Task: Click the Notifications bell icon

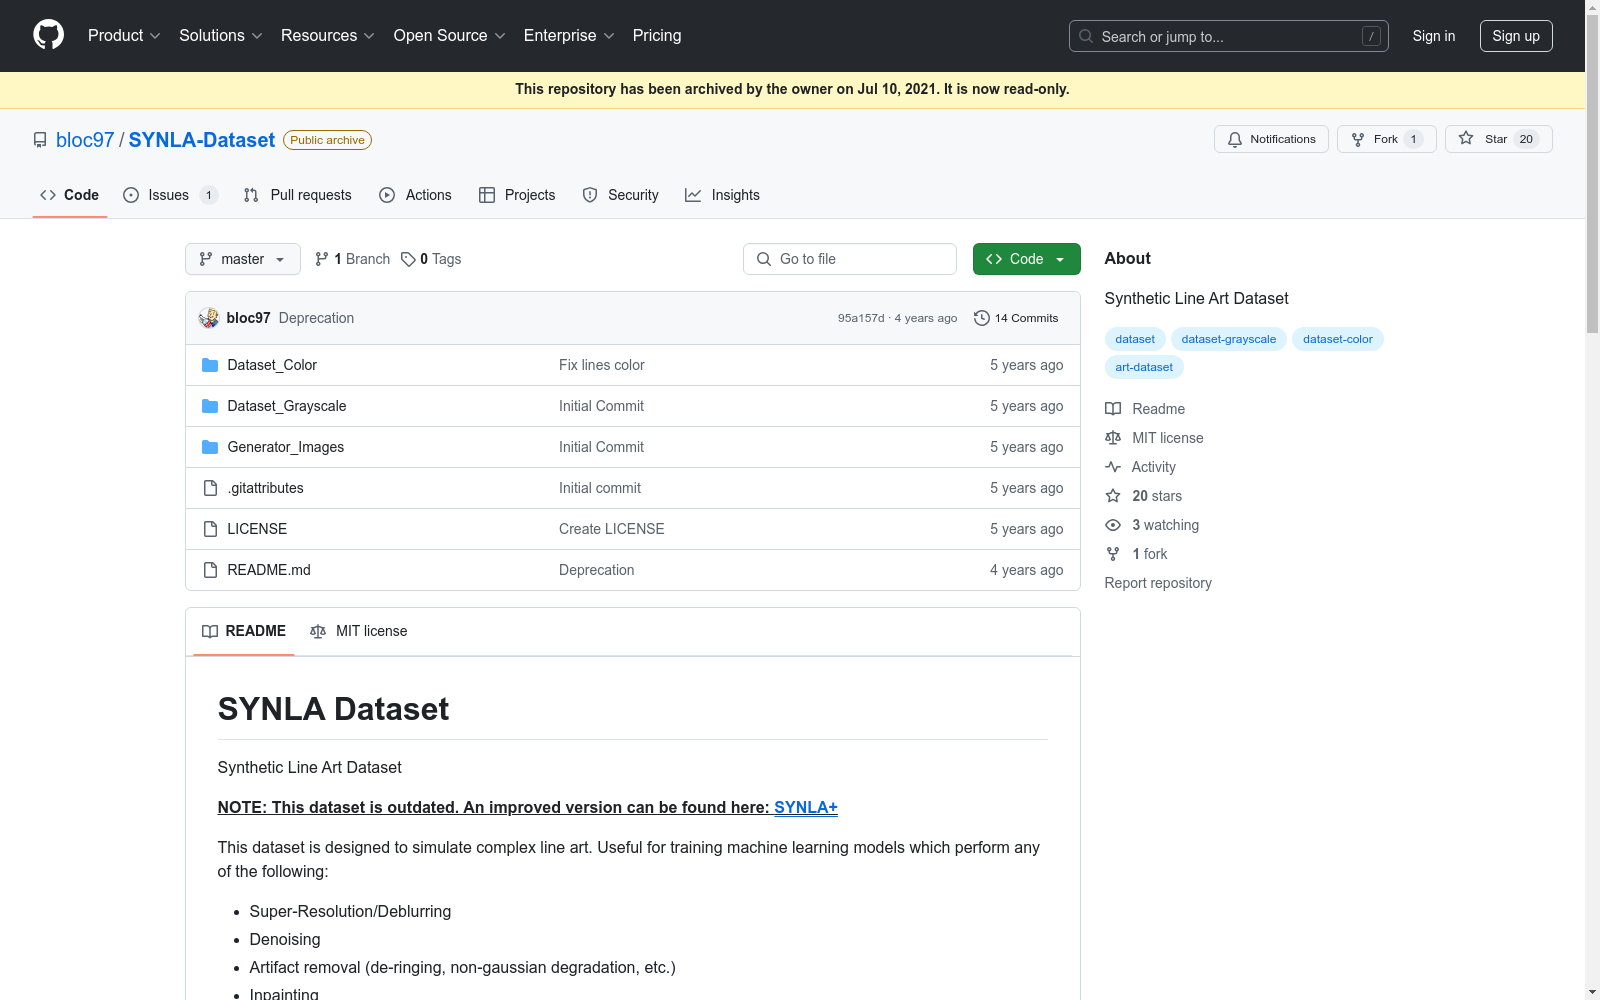Action: (1235, 139)
